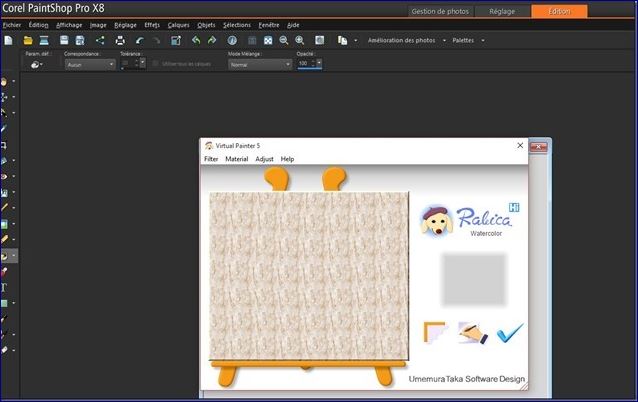Click the blue Undo arrow icon

pos(140,40)
